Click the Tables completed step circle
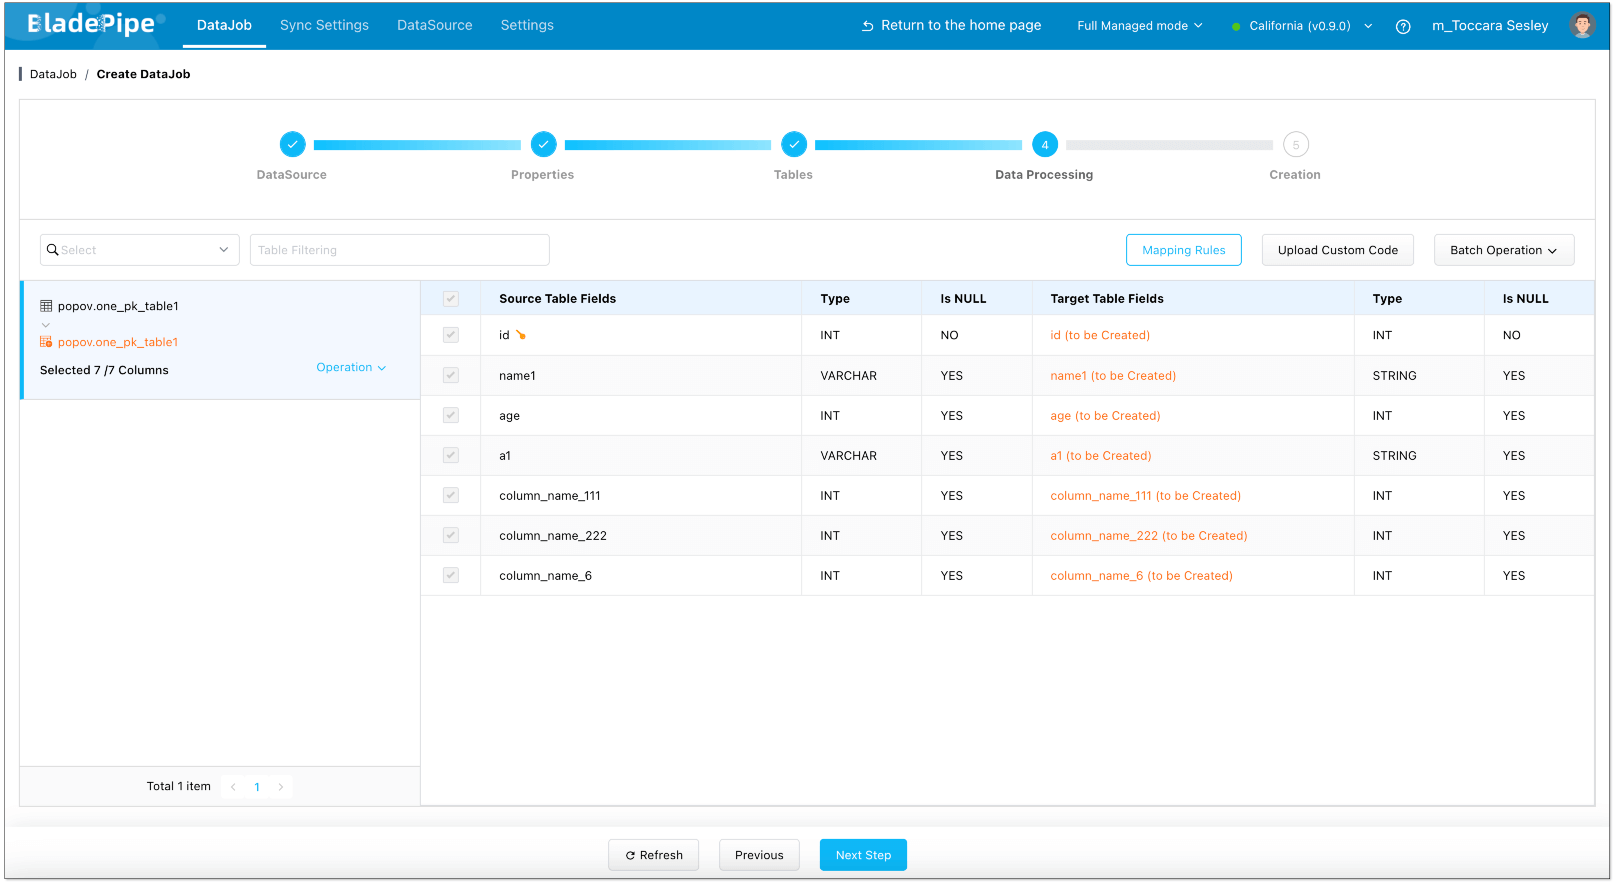1616x884 pixels. click(x=793, y=145)
